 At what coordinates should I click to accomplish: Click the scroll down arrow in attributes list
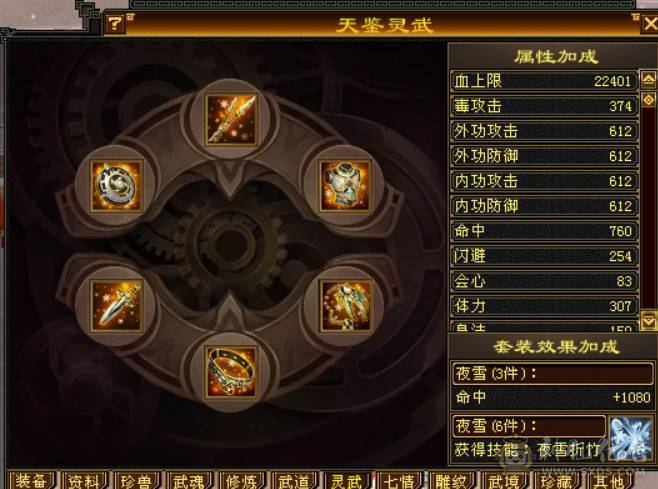(x=648, y=321)
